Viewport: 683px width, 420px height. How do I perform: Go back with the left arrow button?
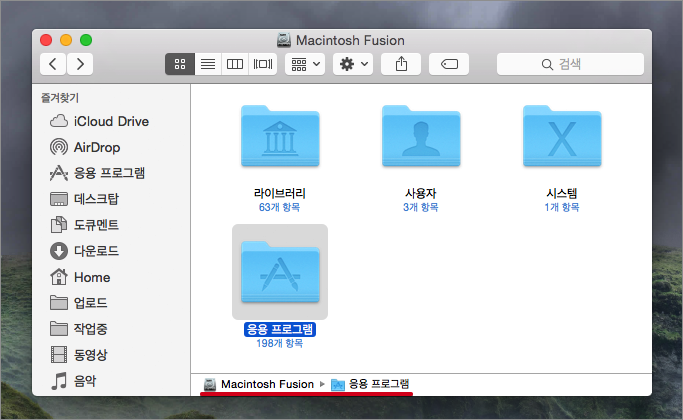(x=53, y=64)
